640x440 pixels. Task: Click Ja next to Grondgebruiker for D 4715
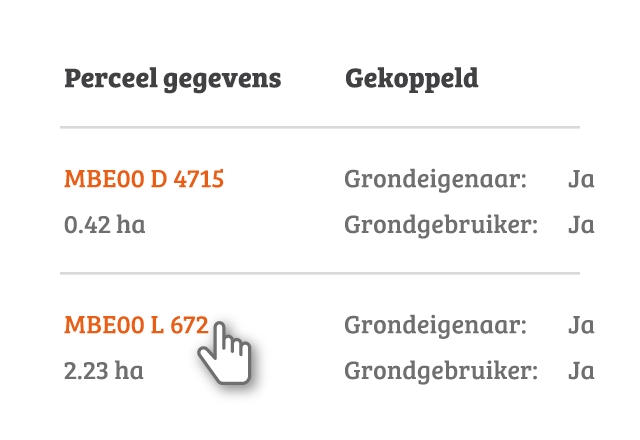(x=581, y=225)
